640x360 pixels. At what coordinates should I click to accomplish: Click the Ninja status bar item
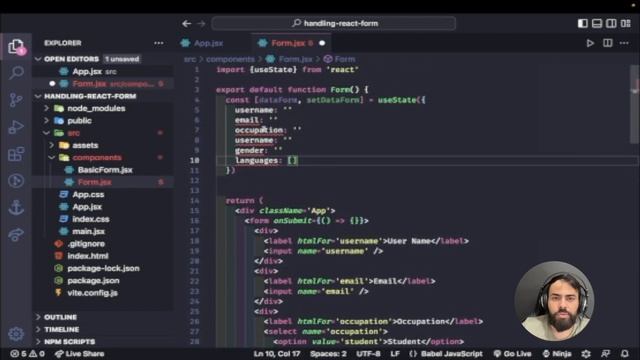coord(557,354)
